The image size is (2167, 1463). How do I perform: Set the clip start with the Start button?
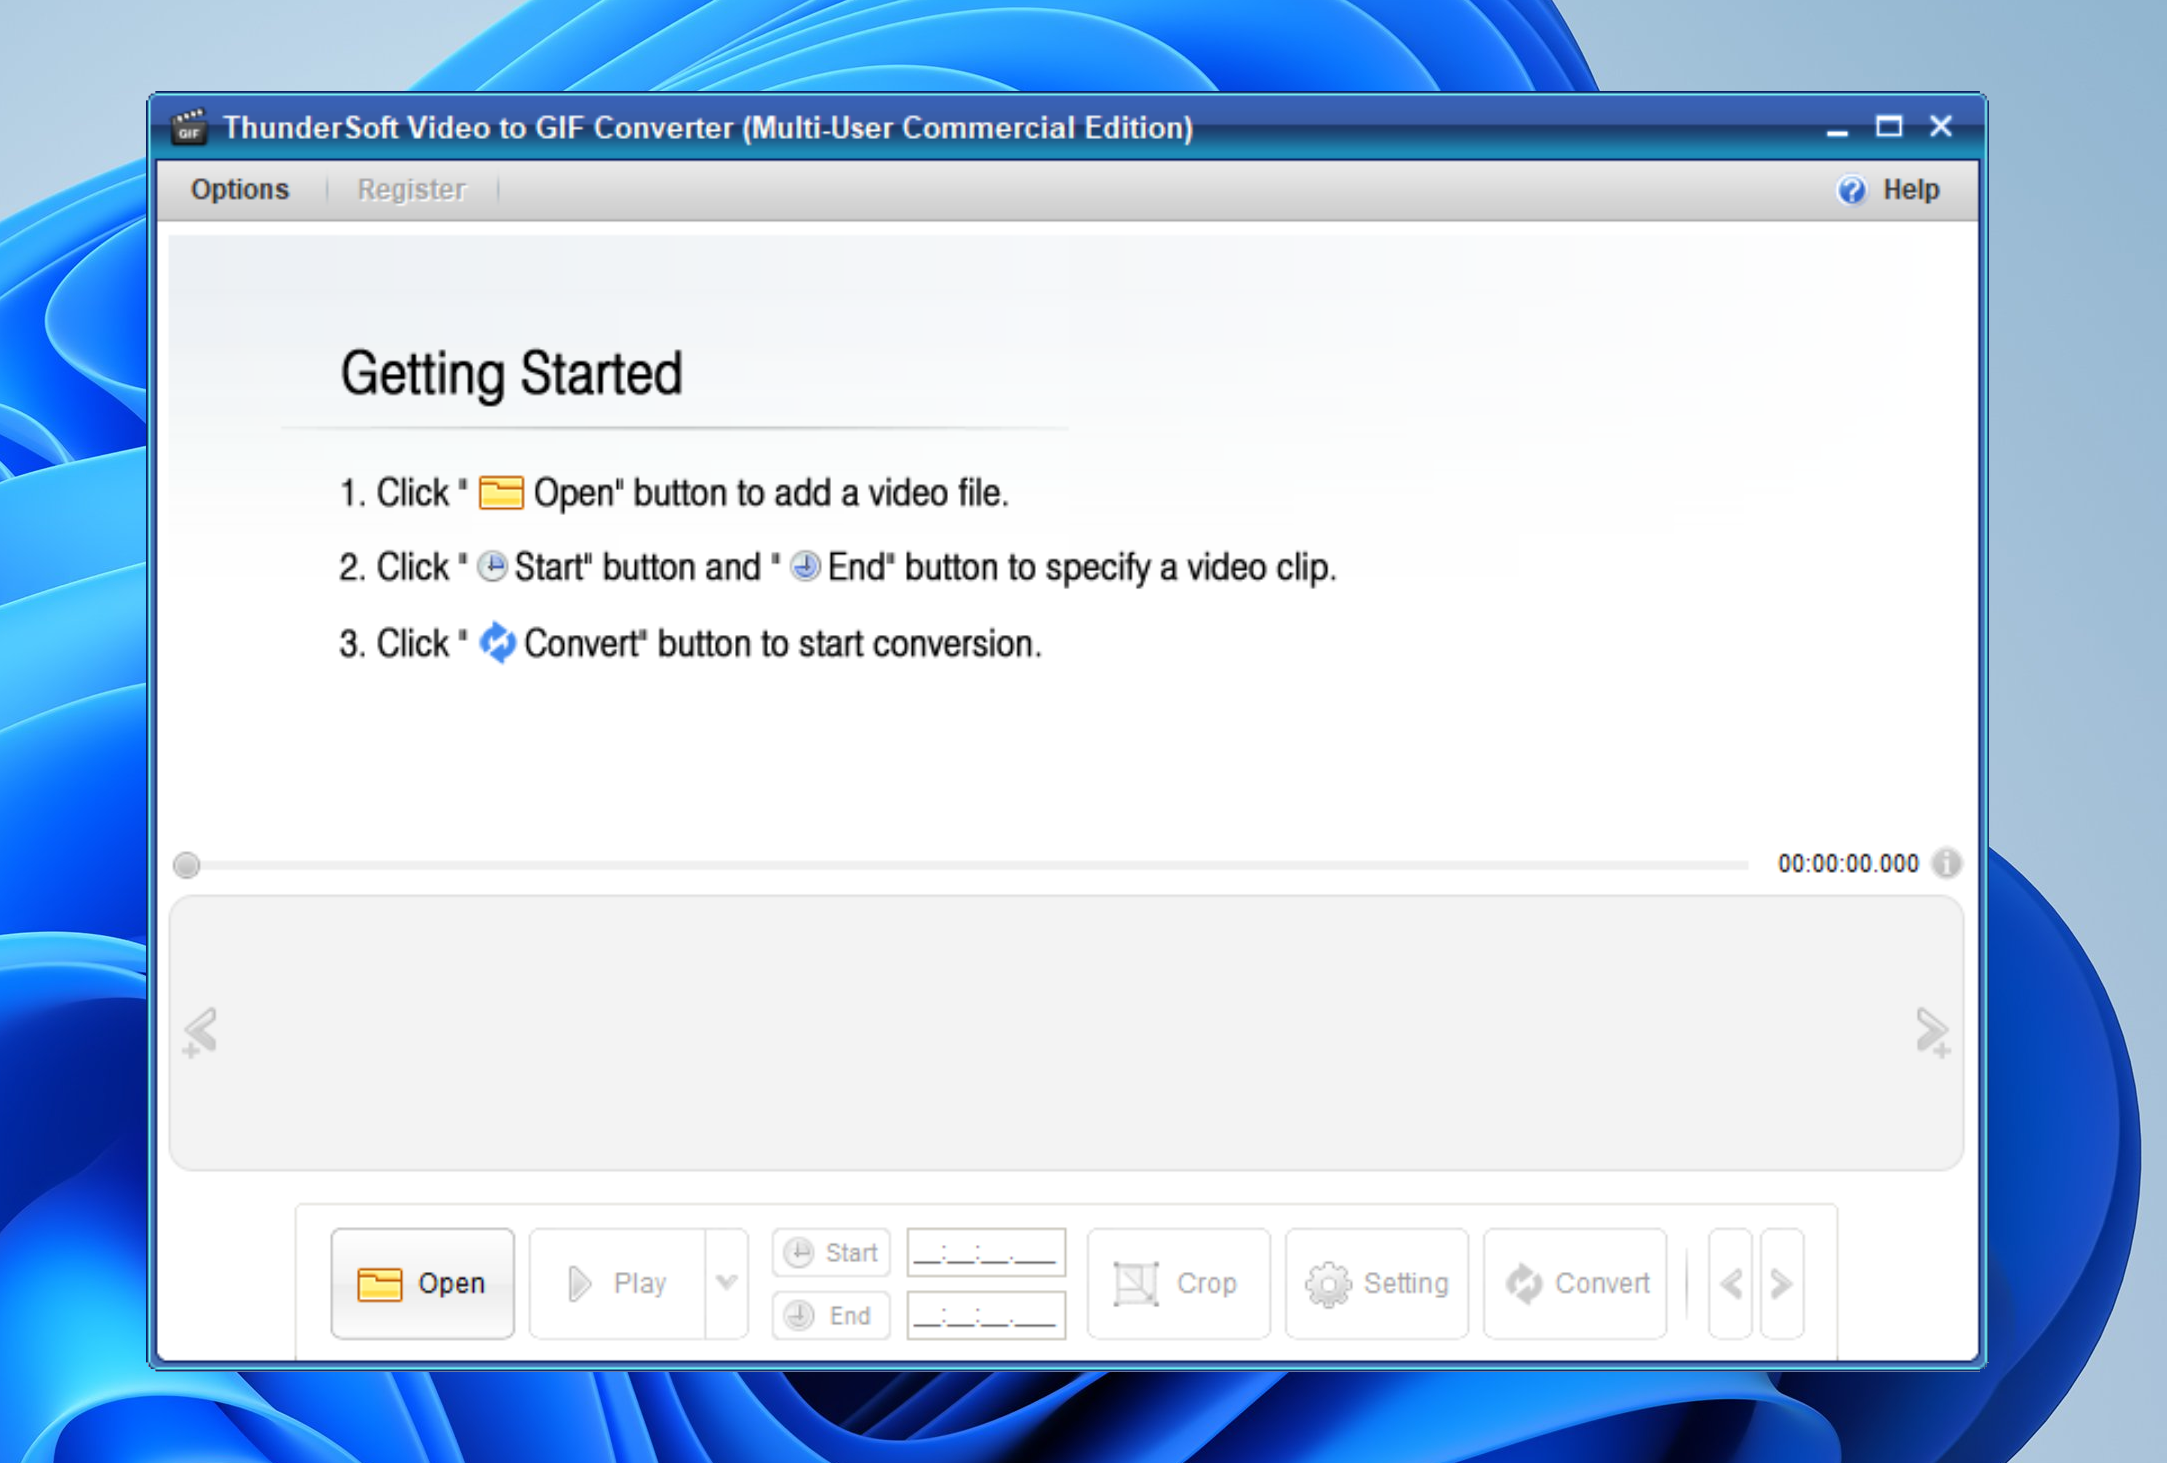point(831,1252)
